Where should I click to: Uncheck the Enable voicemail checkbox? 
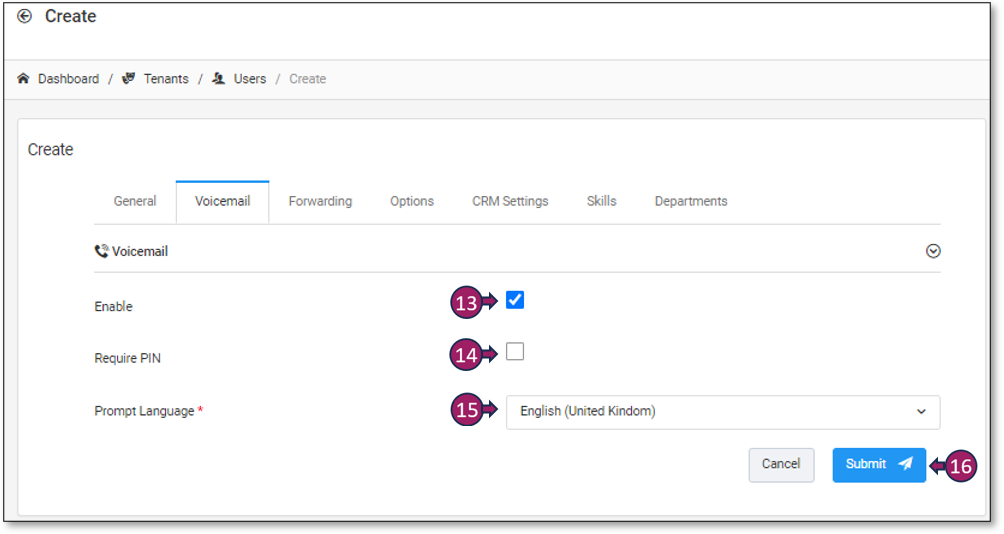[x=515, y=300]
